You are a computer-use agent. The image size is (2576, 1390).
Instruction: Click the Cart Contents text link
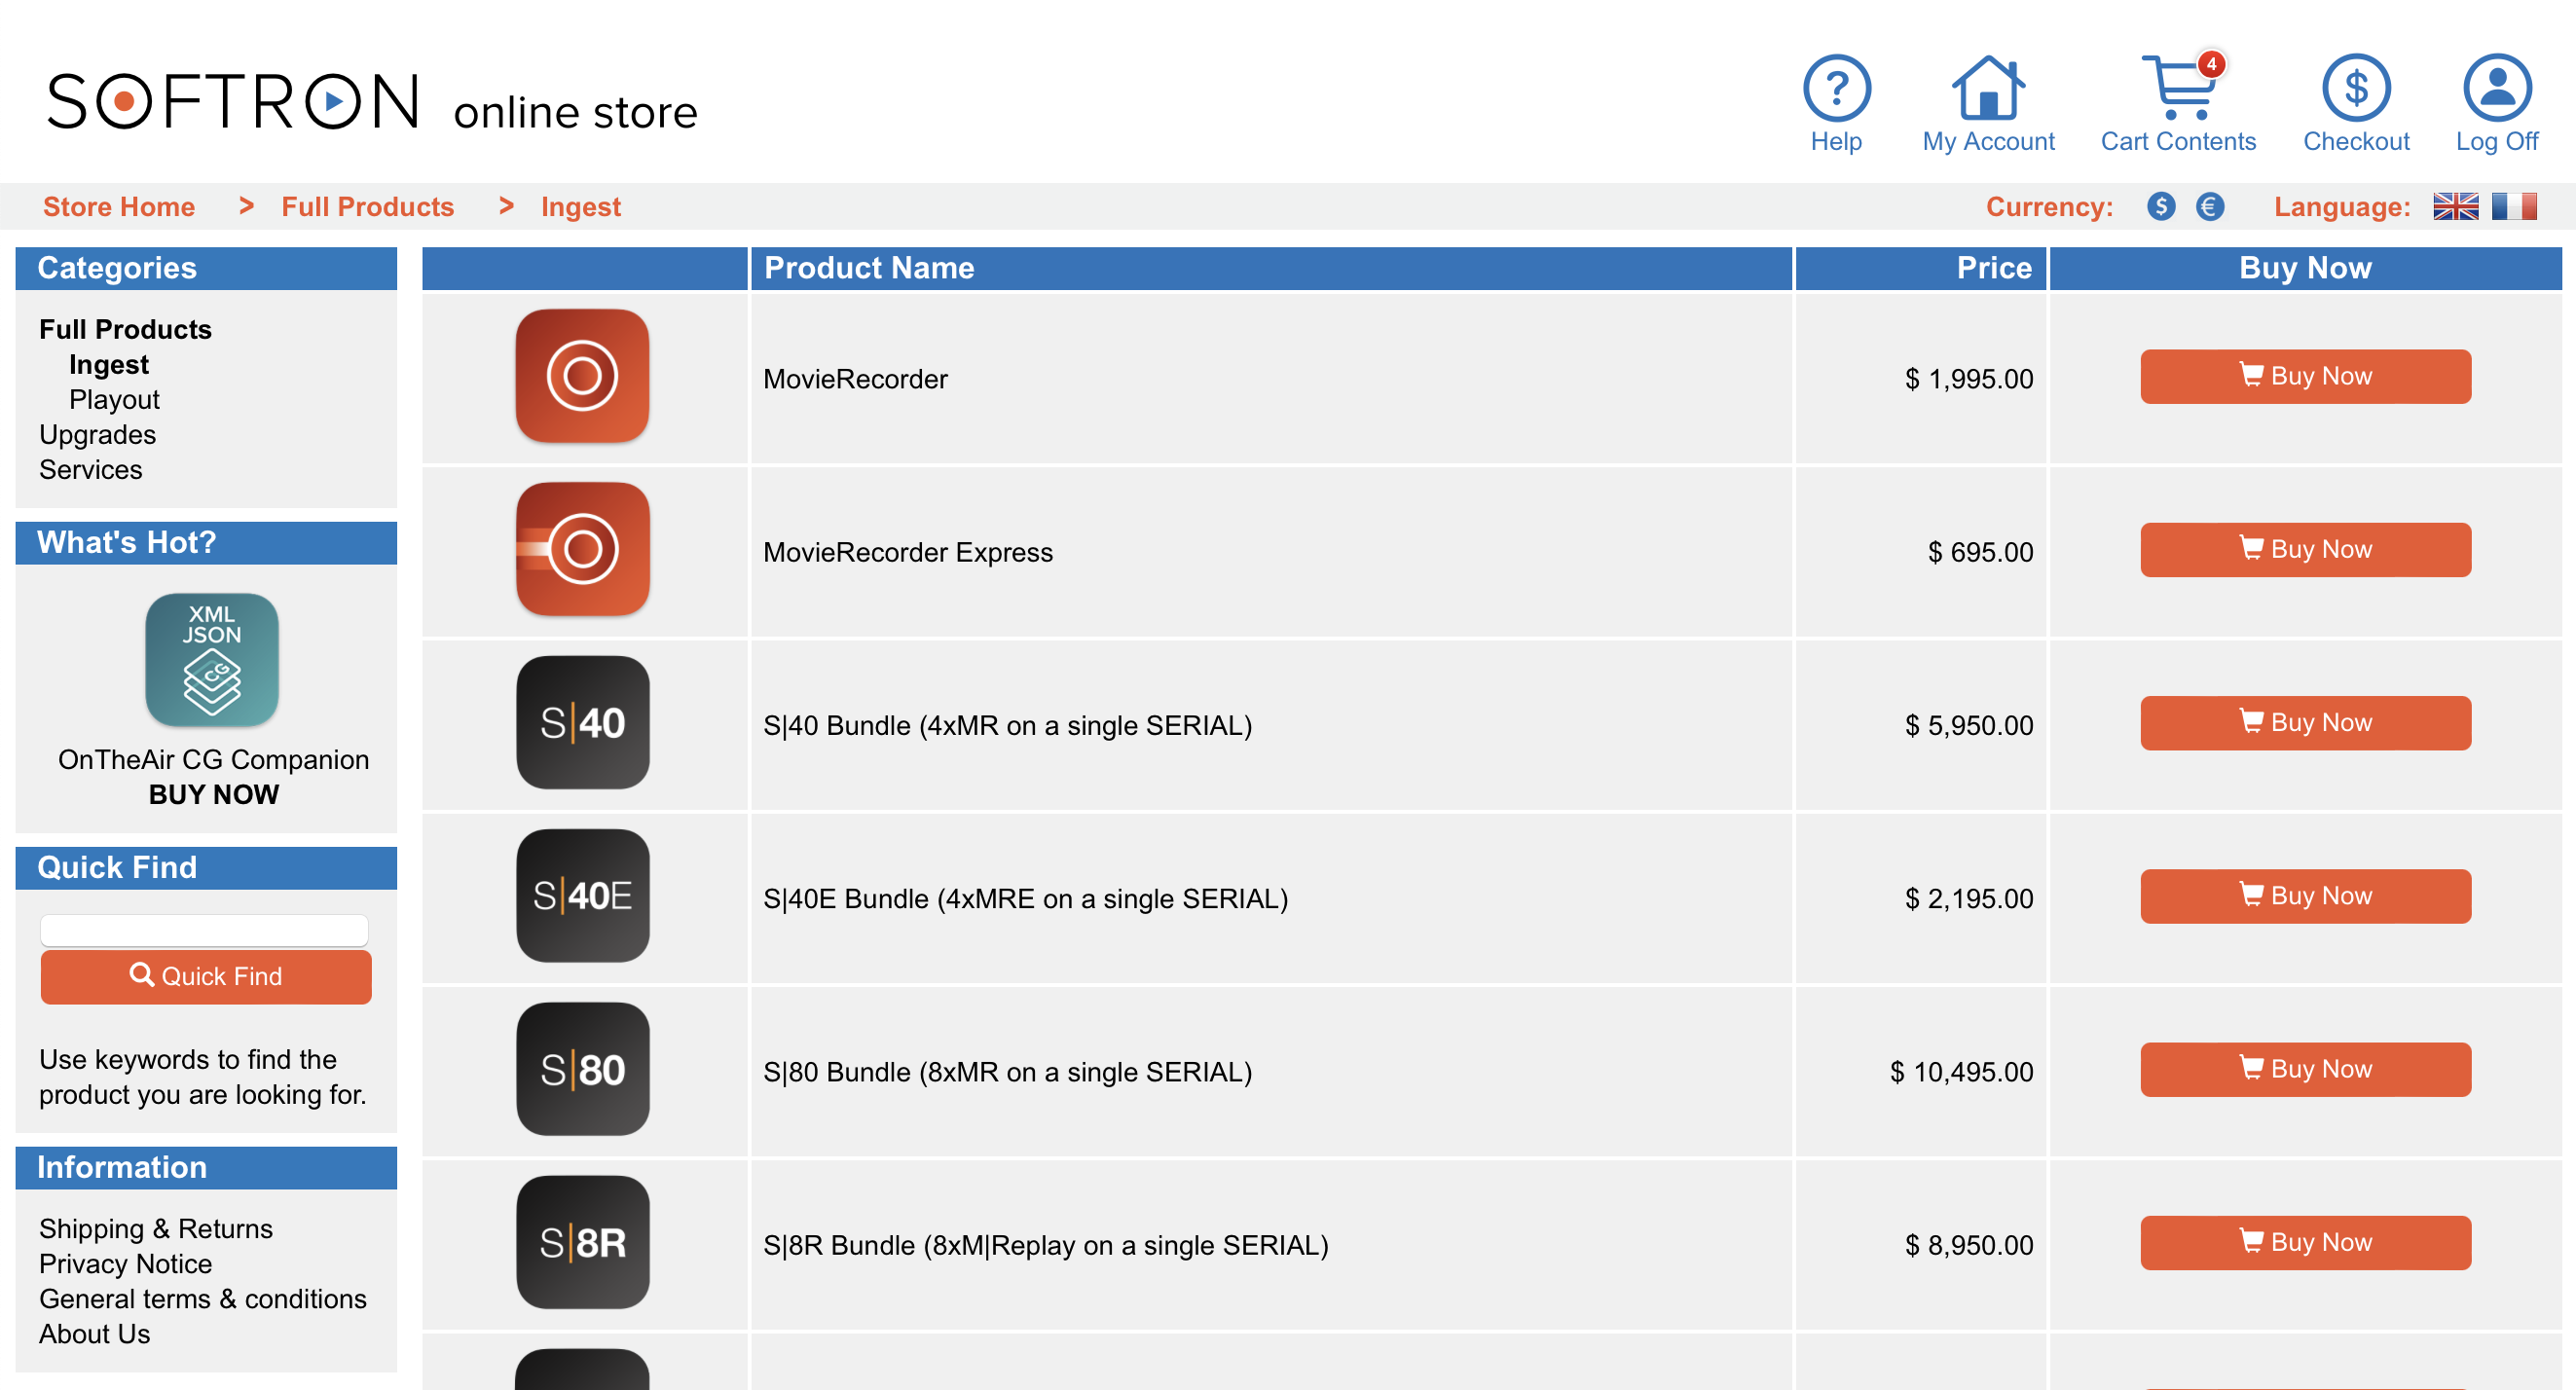[x=2178, y=141]
